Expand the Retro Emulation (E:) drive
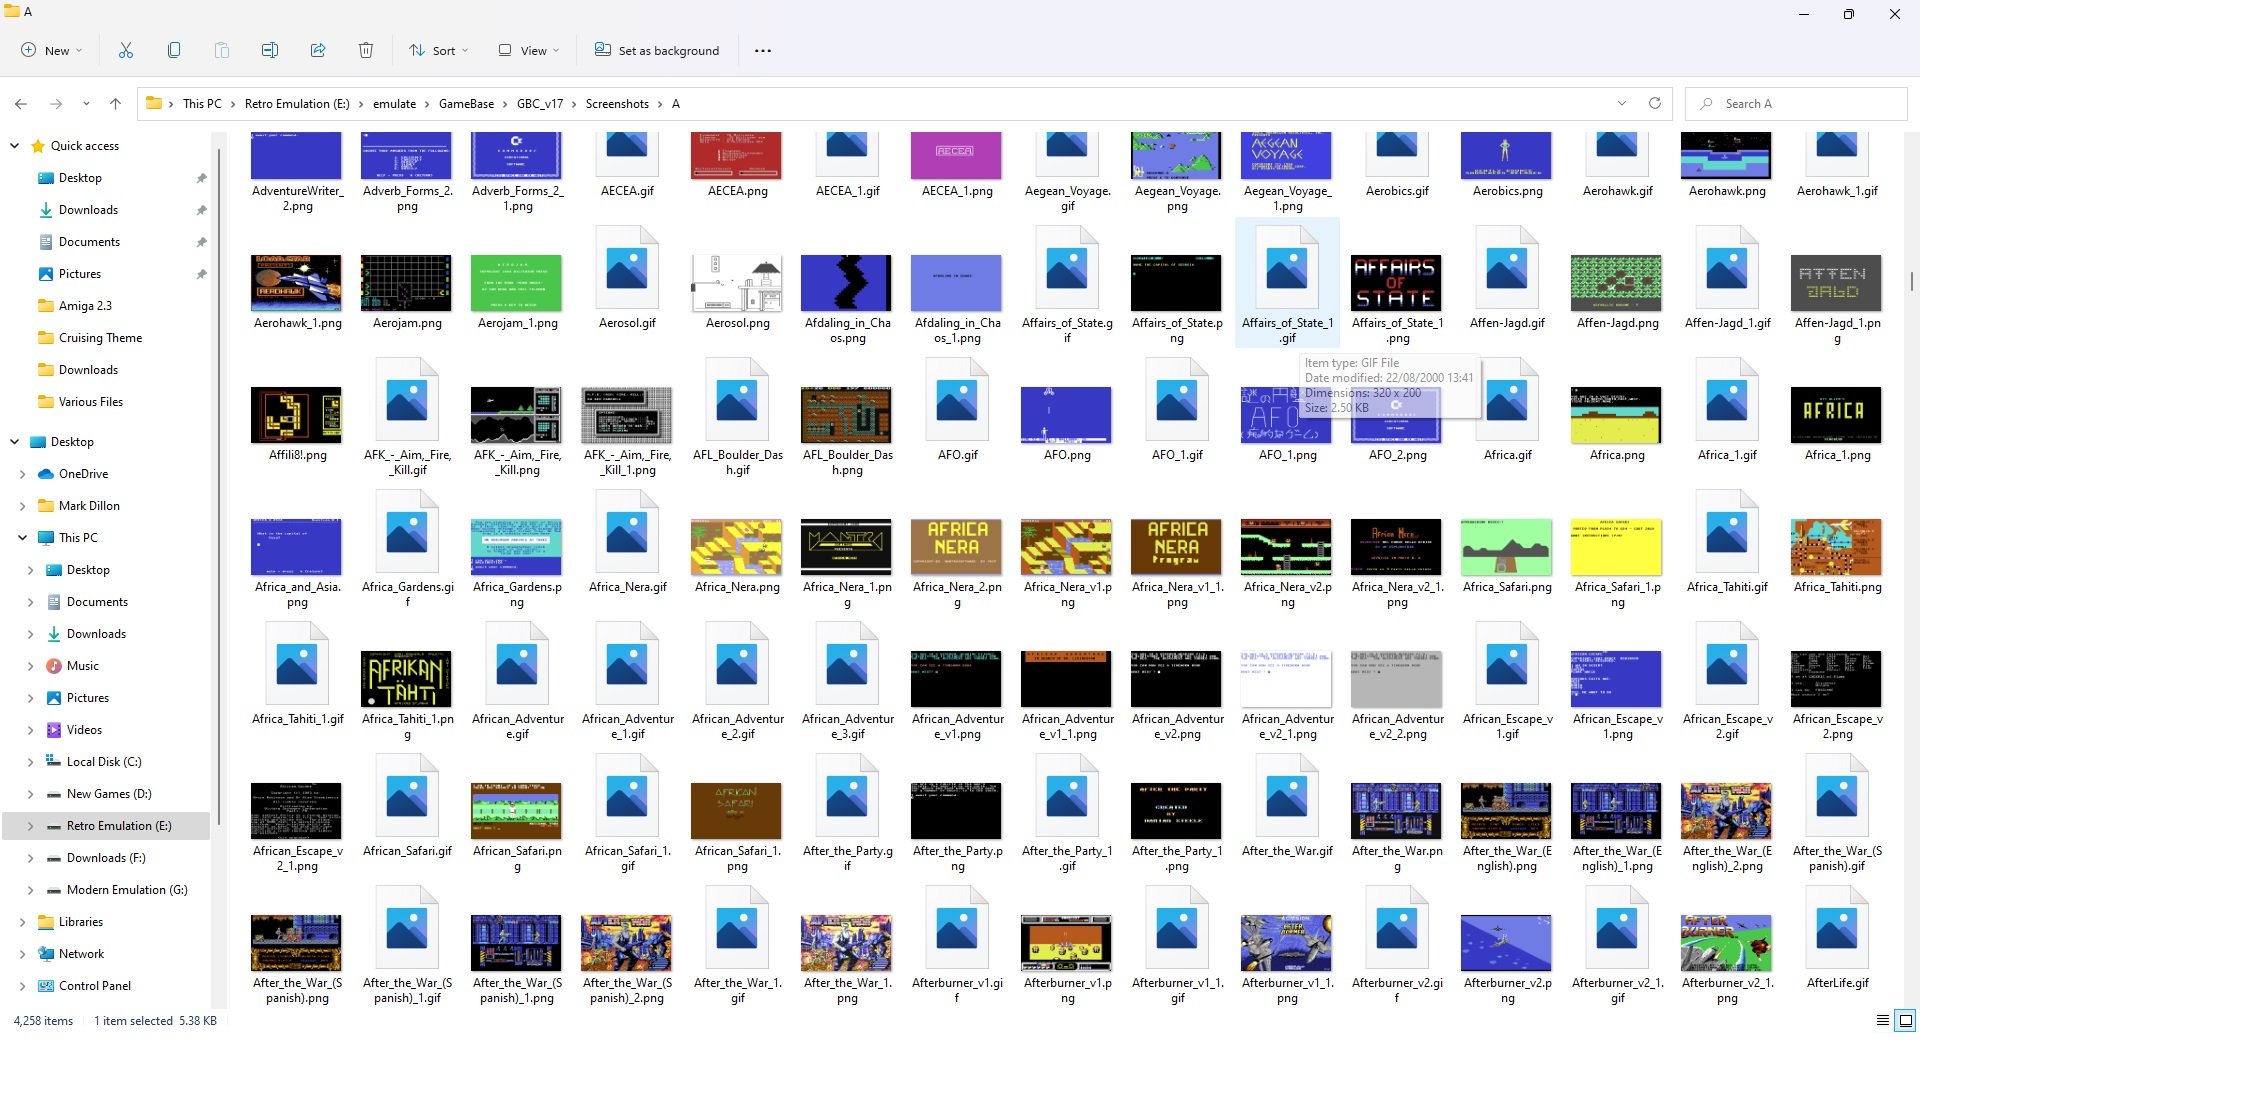Viewport: 2268px width, 1103px height. tap(30, 826)
